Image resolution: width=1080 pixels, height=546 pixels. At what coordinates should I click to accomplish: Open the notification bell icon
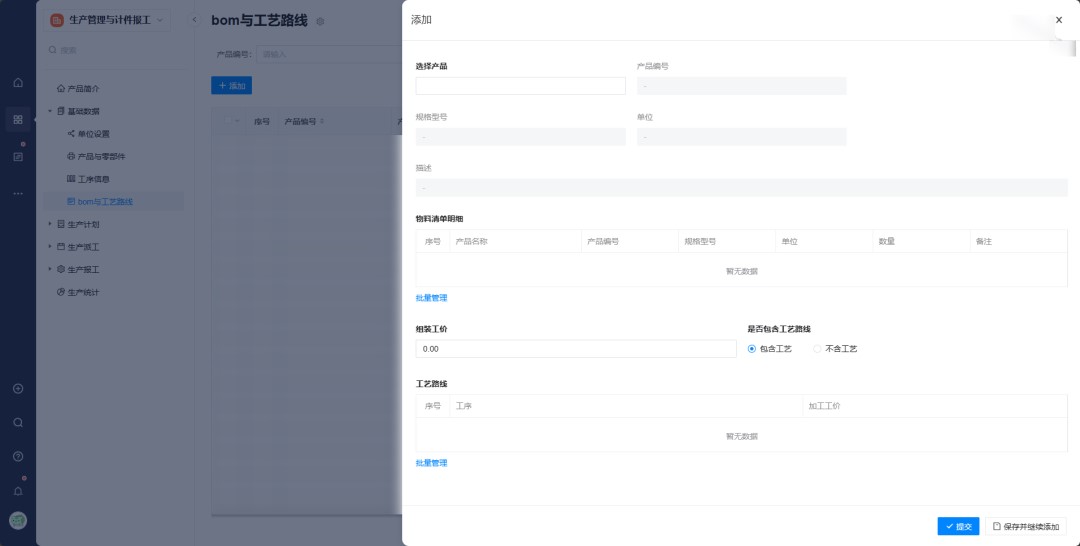[x=18, y=491]
